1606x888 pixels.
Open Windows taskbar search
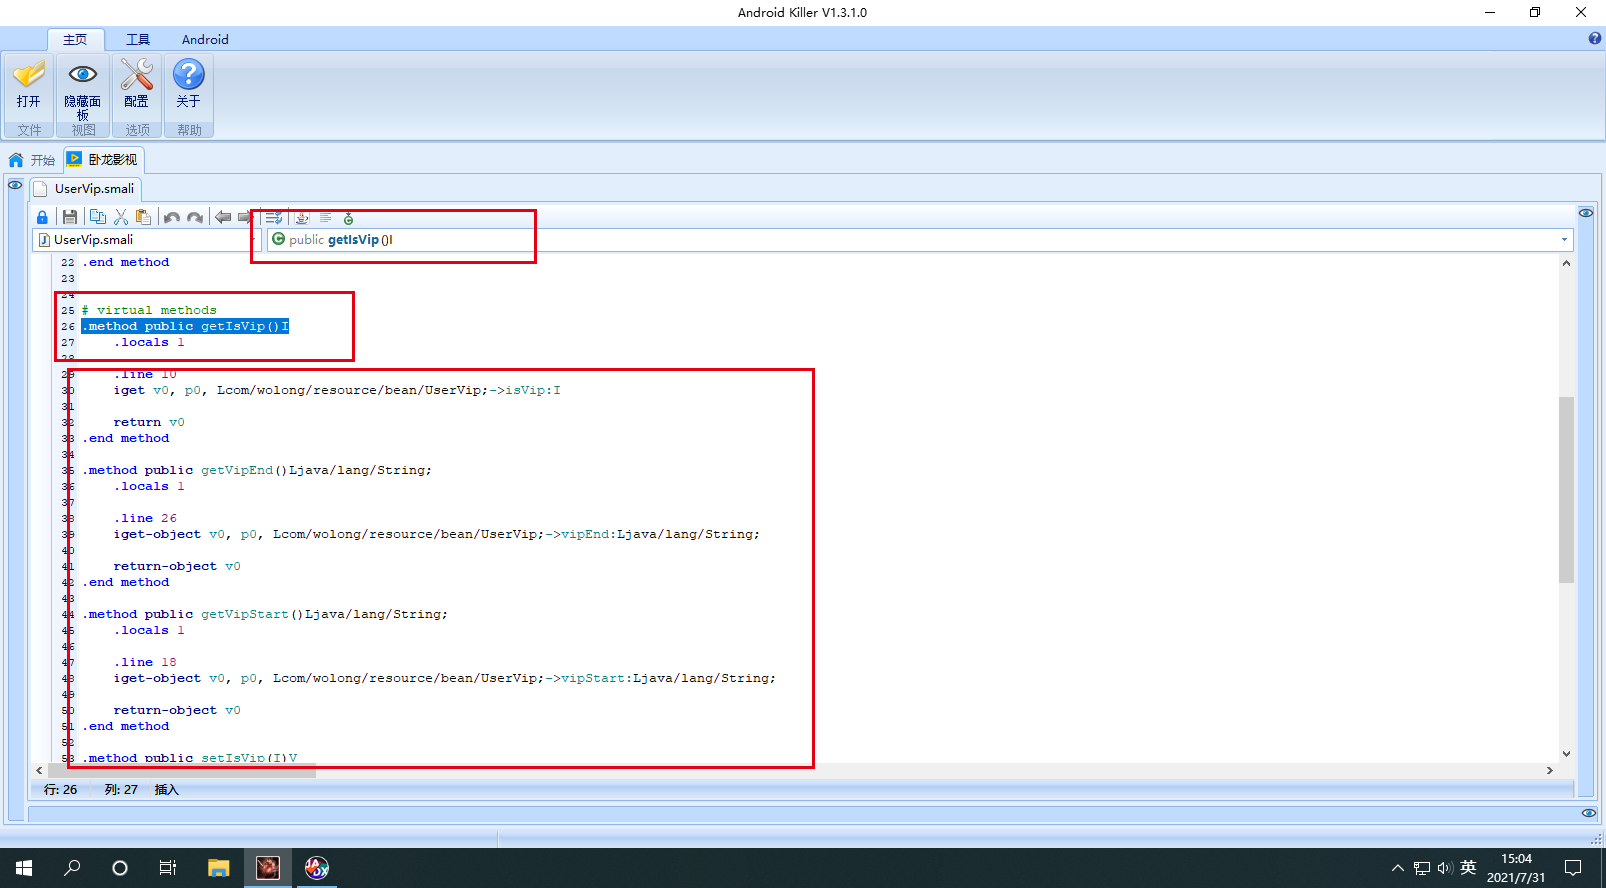coord(72,868)
